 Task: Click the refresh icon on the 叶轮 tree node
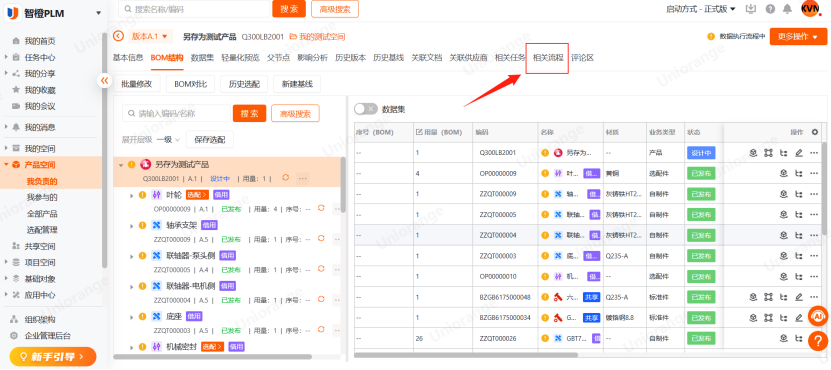[x=321, y=208]
